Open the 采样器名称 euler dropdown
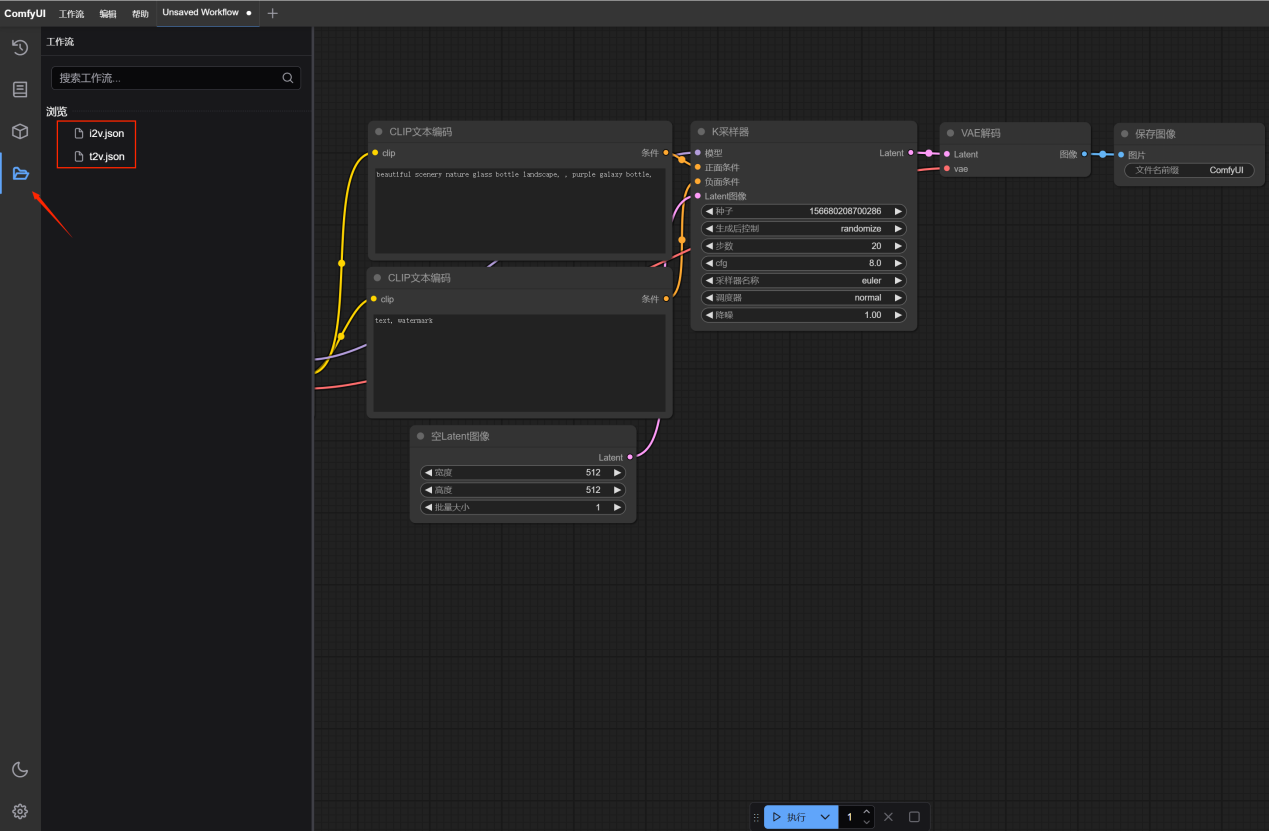The height and width of the screenshot is (831, 1269). pos(803,281)
